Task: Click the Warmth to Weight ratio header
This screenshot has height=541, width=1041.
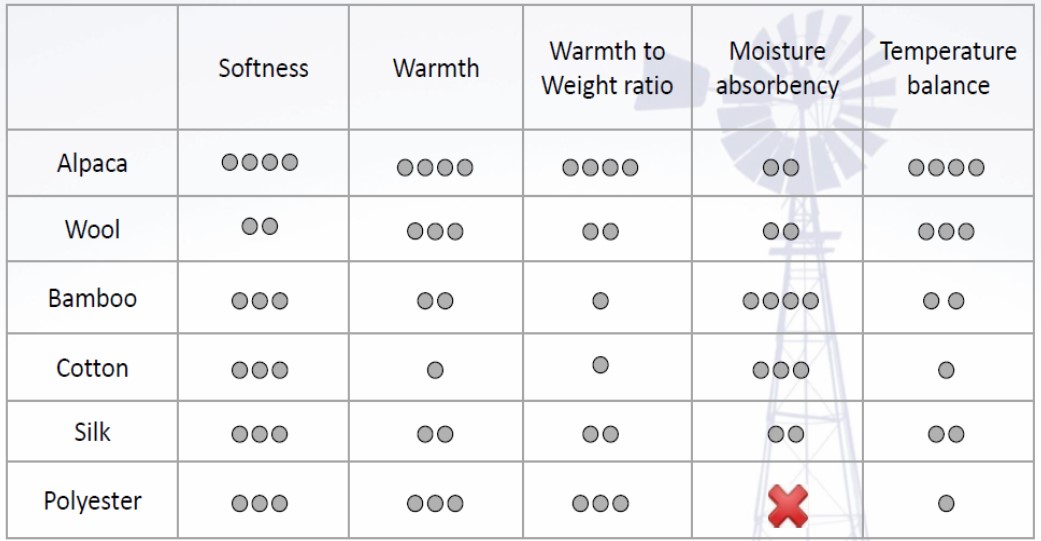Action: (607, 68)
